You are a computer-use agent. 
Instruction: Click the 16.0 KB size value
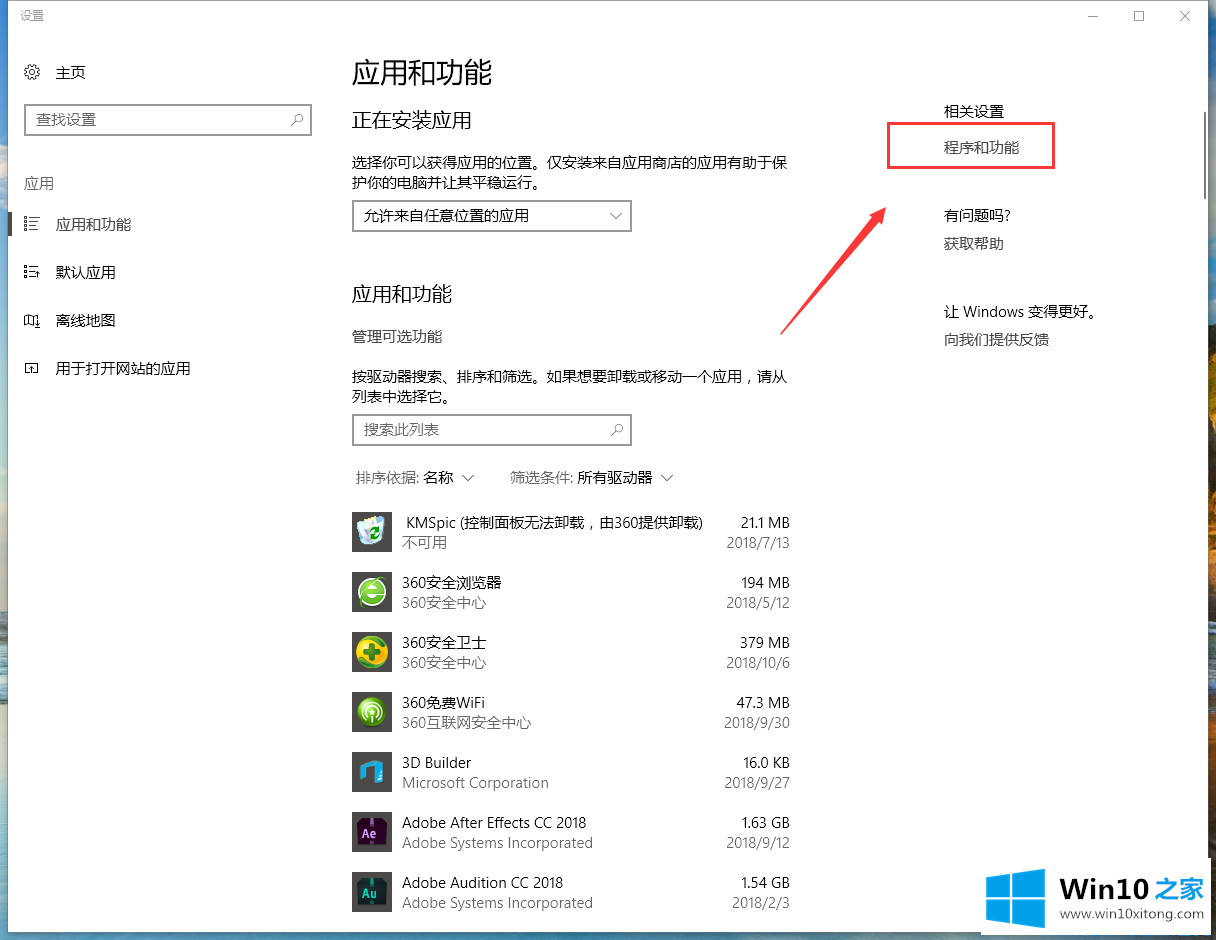[x=766, y=762]
